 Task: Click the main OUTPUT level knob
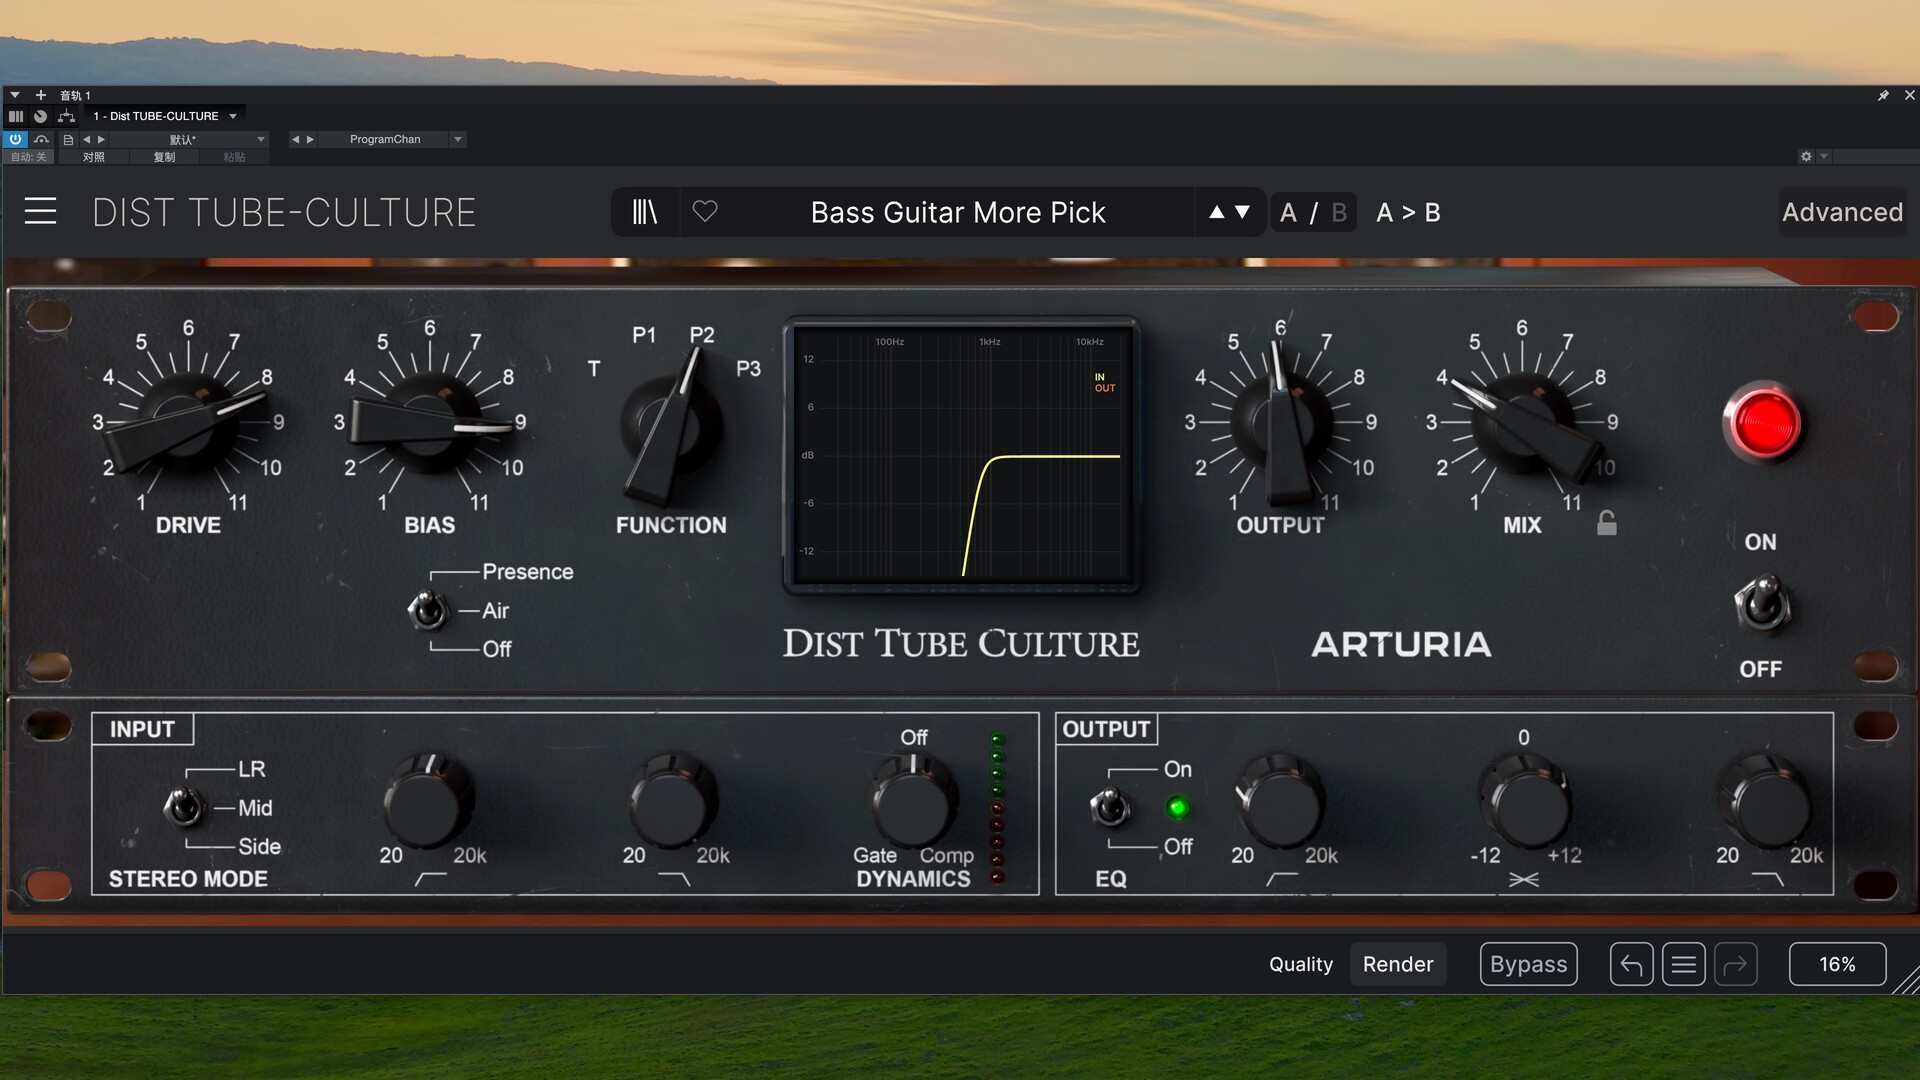click(1281, 423)
